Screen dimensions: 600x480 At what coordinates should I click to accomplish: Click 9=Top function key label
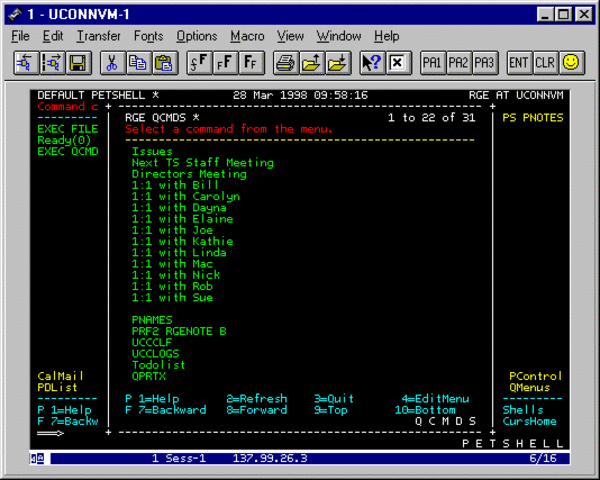pyautogui.click(x=331, y=410)
